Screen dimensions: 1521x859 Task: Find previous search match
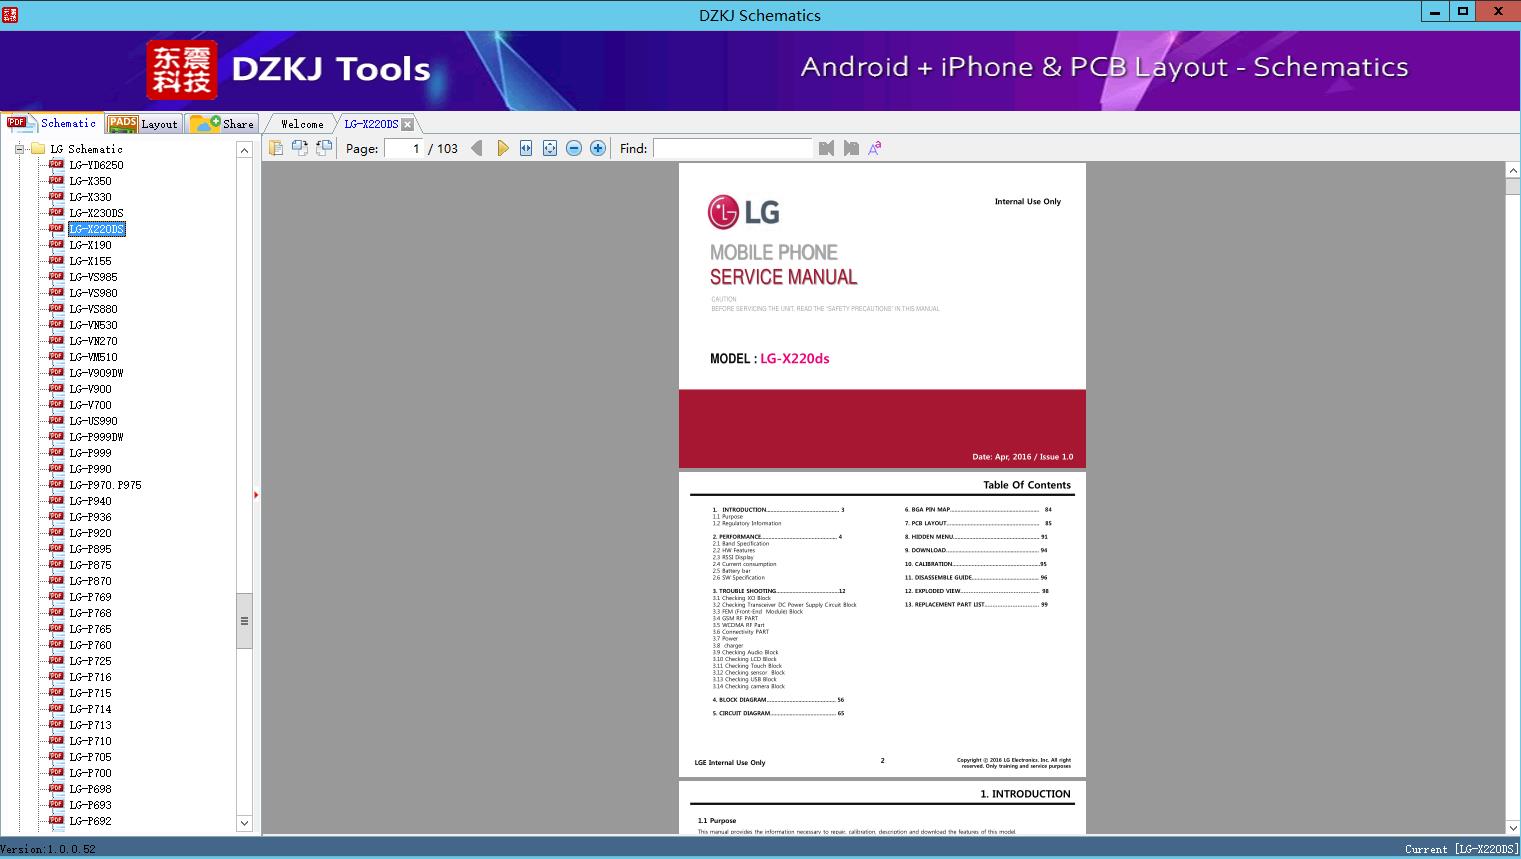tap(826, 148)
